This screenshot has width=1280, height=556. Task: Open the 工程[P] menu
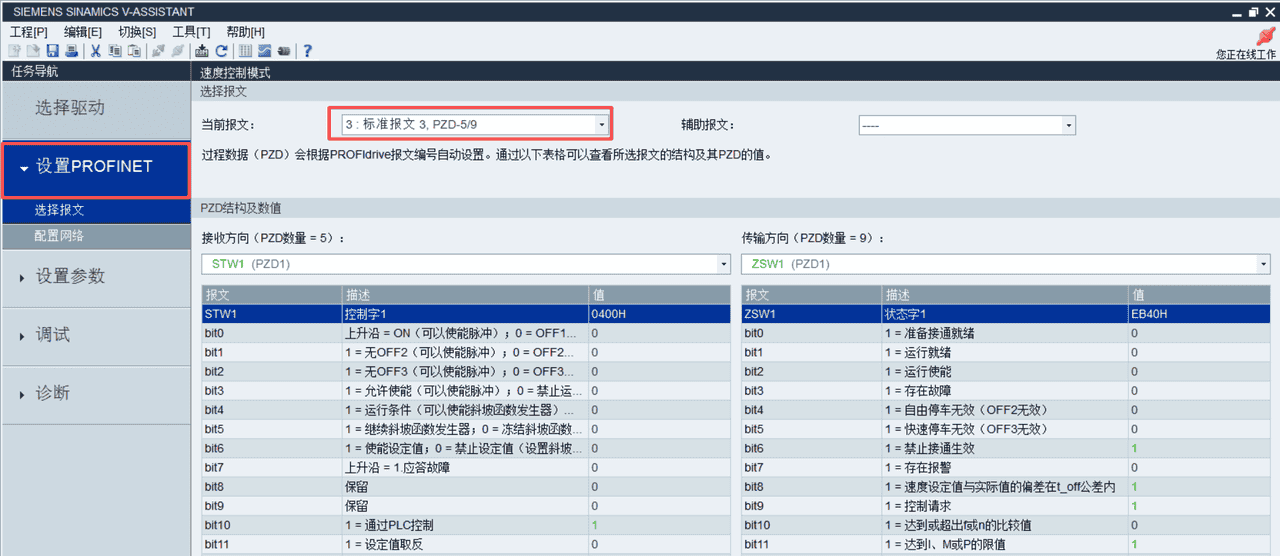click(28, 32)
